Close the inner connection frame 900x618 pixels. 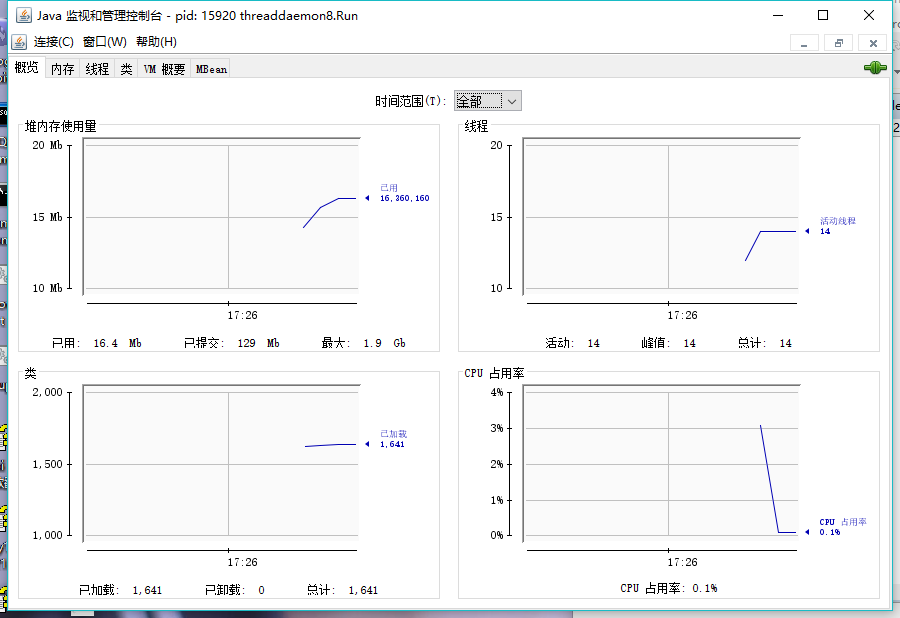873,43
